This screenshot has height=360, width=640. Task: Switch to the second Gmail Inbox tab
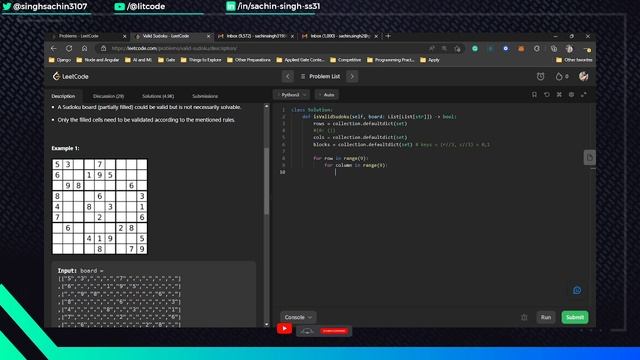click(x=339, y=36)
